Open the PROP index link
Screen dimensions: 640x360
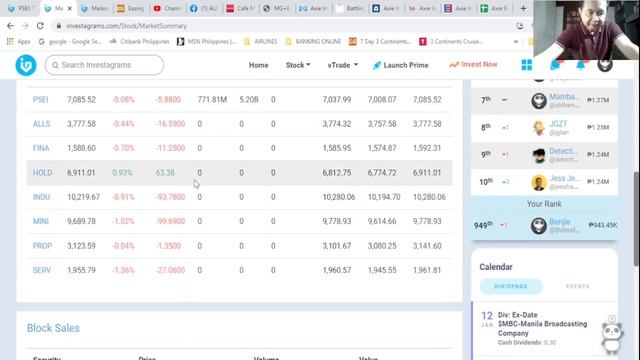[42, 246]
